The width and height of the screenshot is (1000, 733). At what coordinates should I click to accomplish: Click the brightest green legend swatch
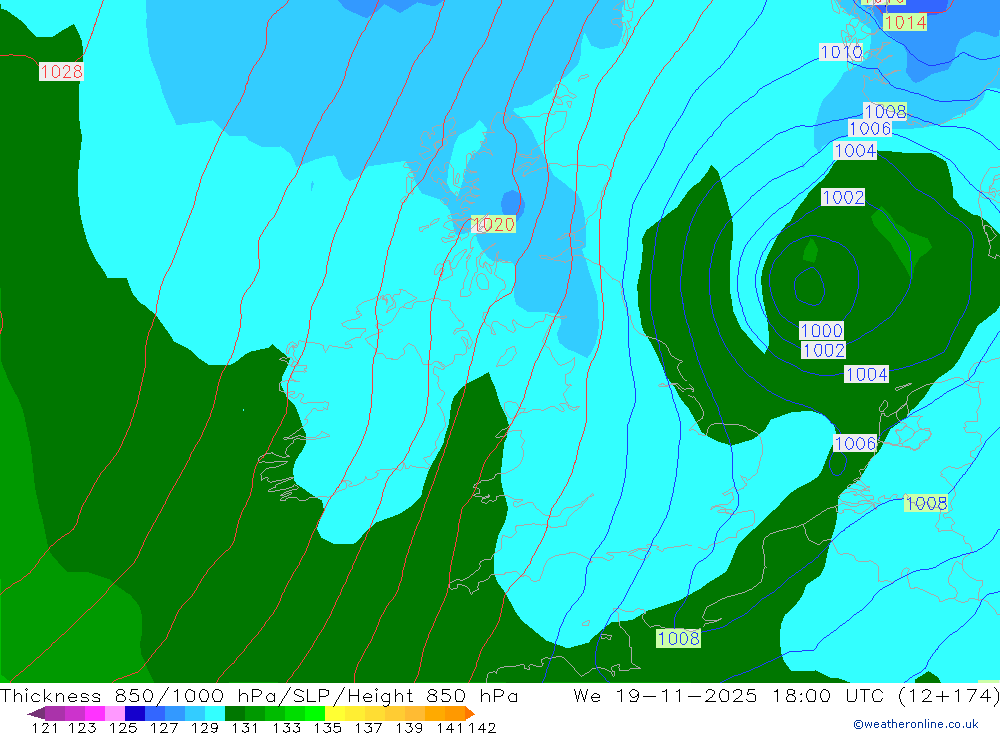pyautogui.click(x=315, y=713)
